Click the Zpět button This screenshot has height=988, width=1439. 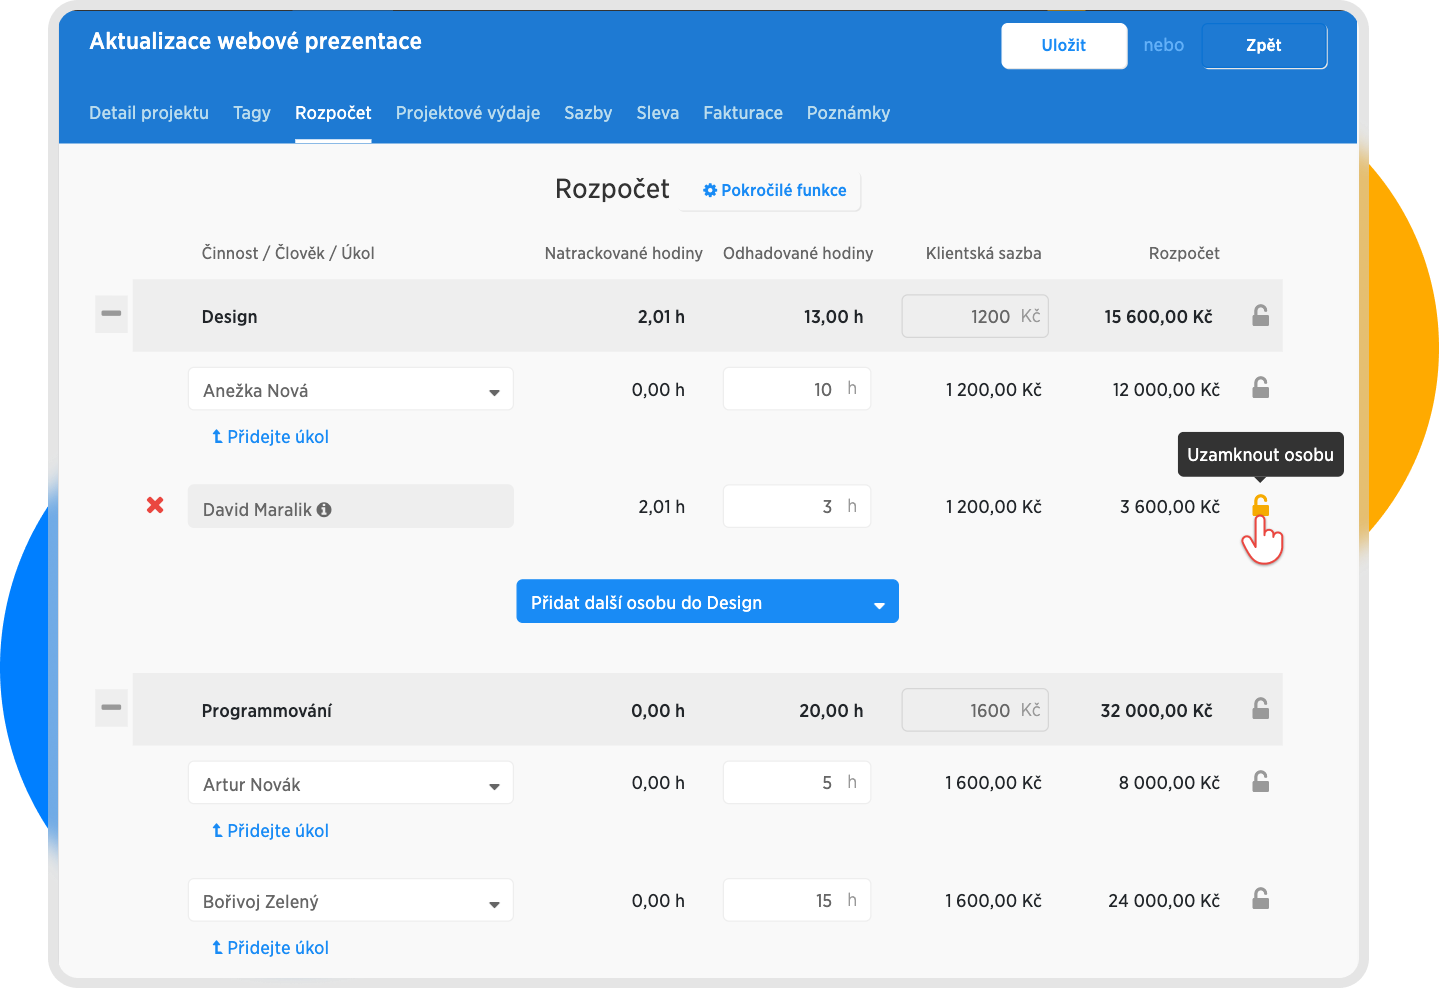click(x=1264, y=46)
